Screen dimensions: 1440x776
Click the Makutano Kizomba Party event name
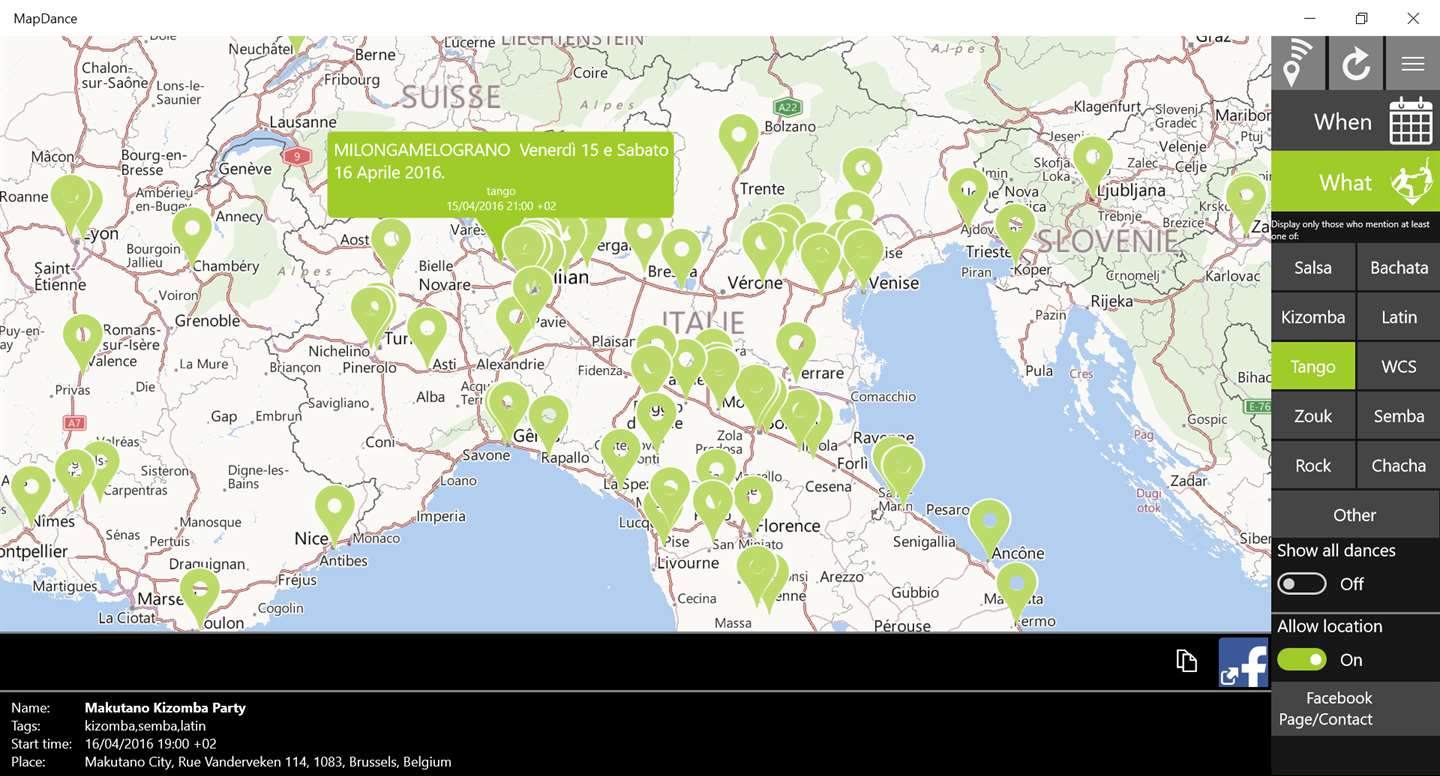click(165, 707)
